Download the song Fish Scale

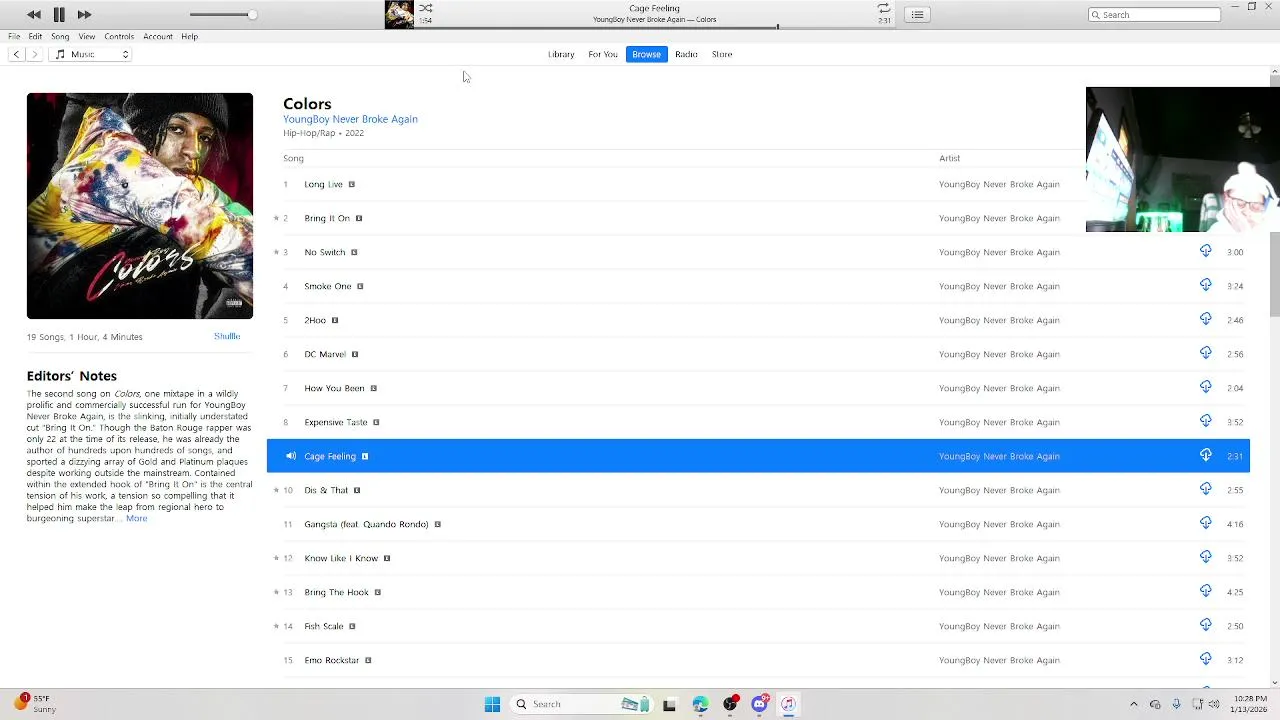tap(1205, 625)
